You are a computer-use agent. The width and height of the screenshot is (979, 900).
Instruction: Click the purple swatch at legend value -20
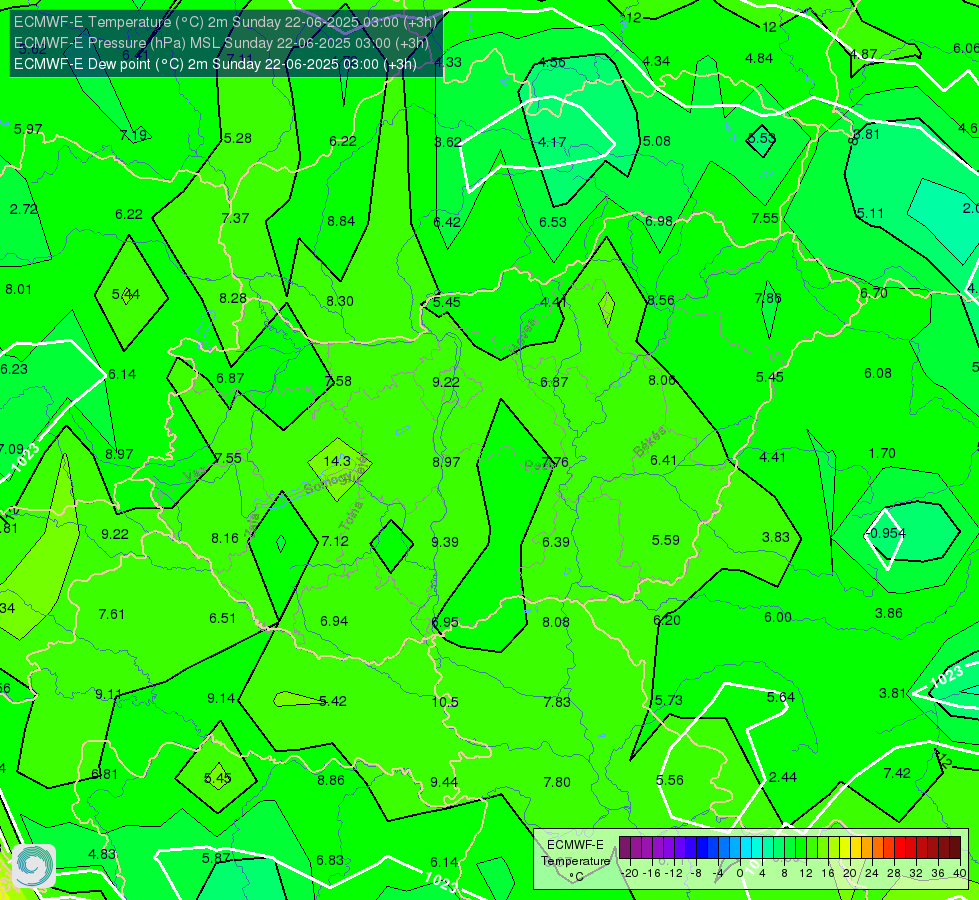625,848
